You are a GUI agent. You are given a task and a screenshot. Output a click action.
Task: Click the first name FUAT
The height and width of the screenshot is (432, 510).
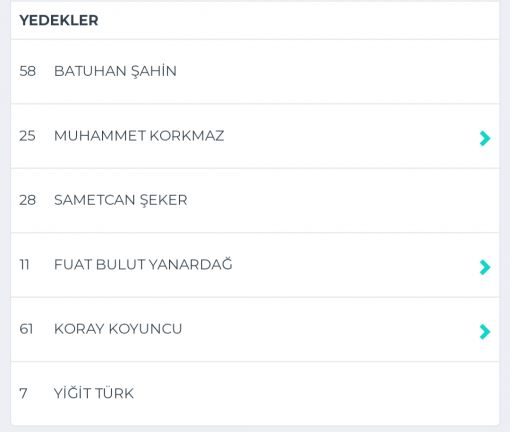click(73, 265)
